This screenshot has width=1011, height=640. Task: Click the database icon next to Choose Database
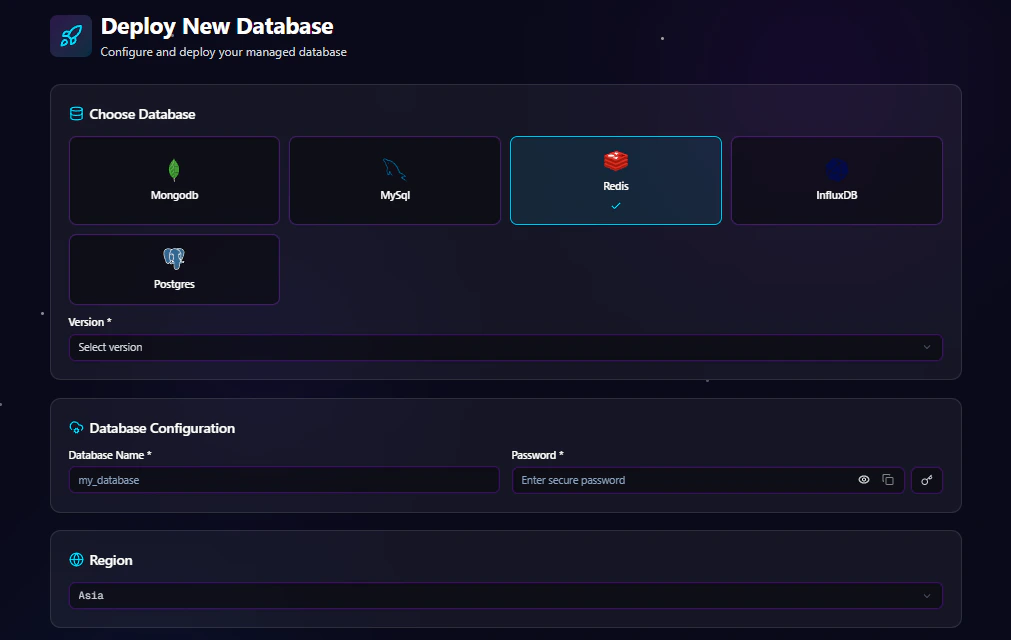(76, 114)
